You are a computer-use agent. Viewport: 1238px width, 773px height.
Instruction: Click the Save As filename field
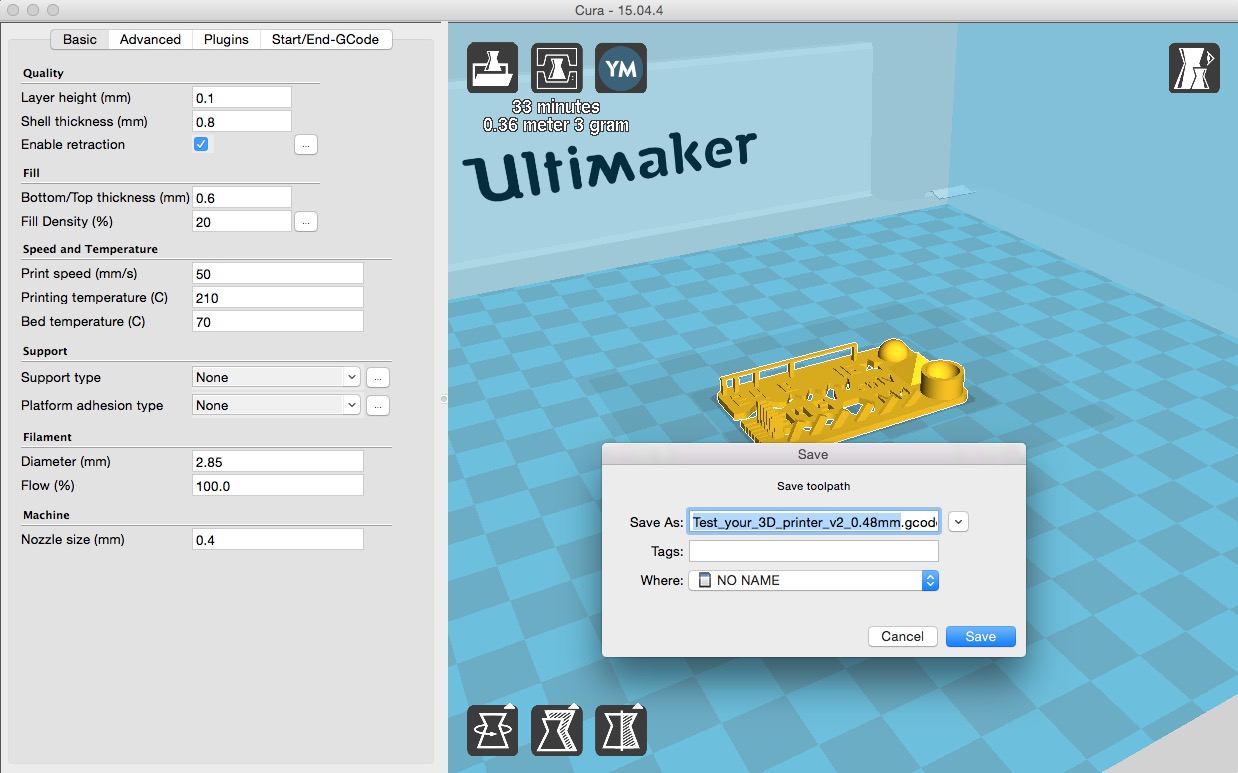point(814,521)
